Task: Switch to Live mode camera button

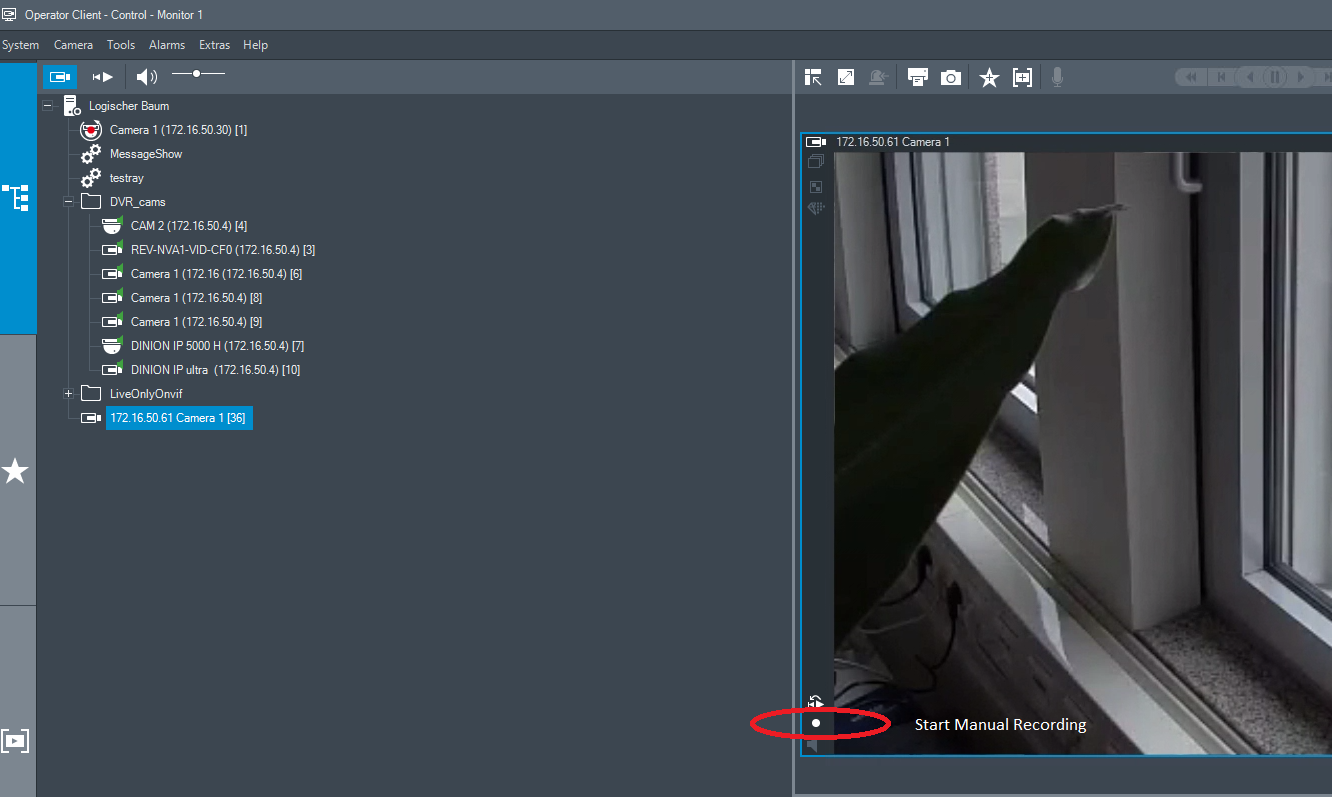Action: (x=60, y=76)
